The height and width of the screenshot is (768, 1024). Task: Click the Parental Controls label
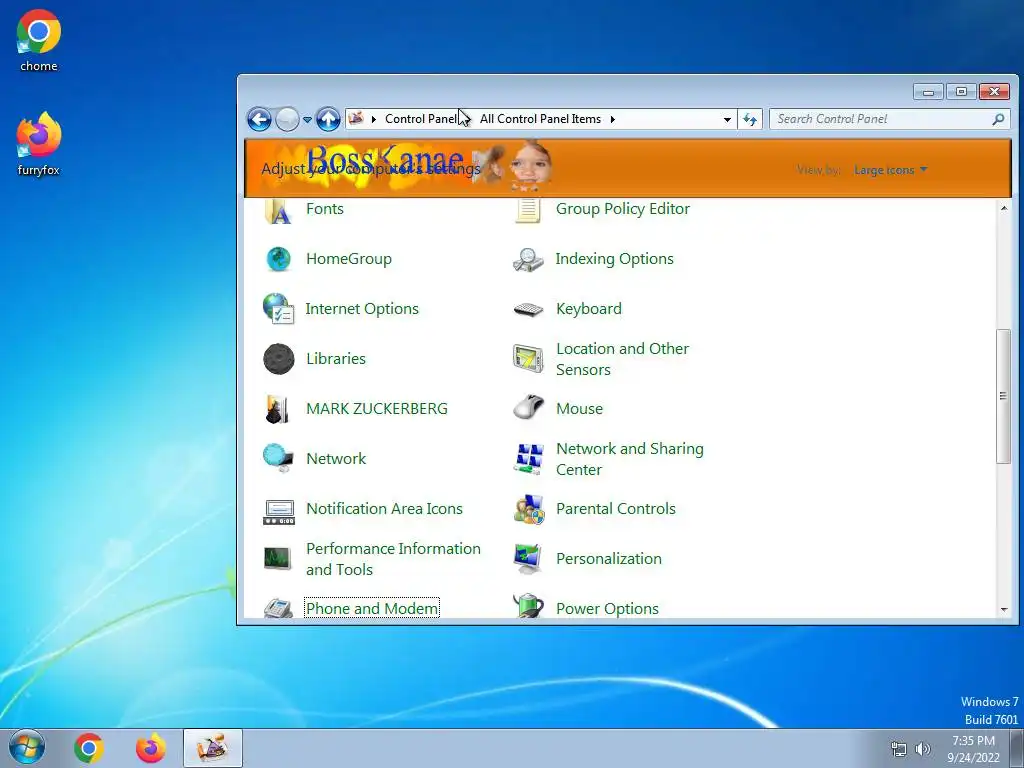pos(615,509)
